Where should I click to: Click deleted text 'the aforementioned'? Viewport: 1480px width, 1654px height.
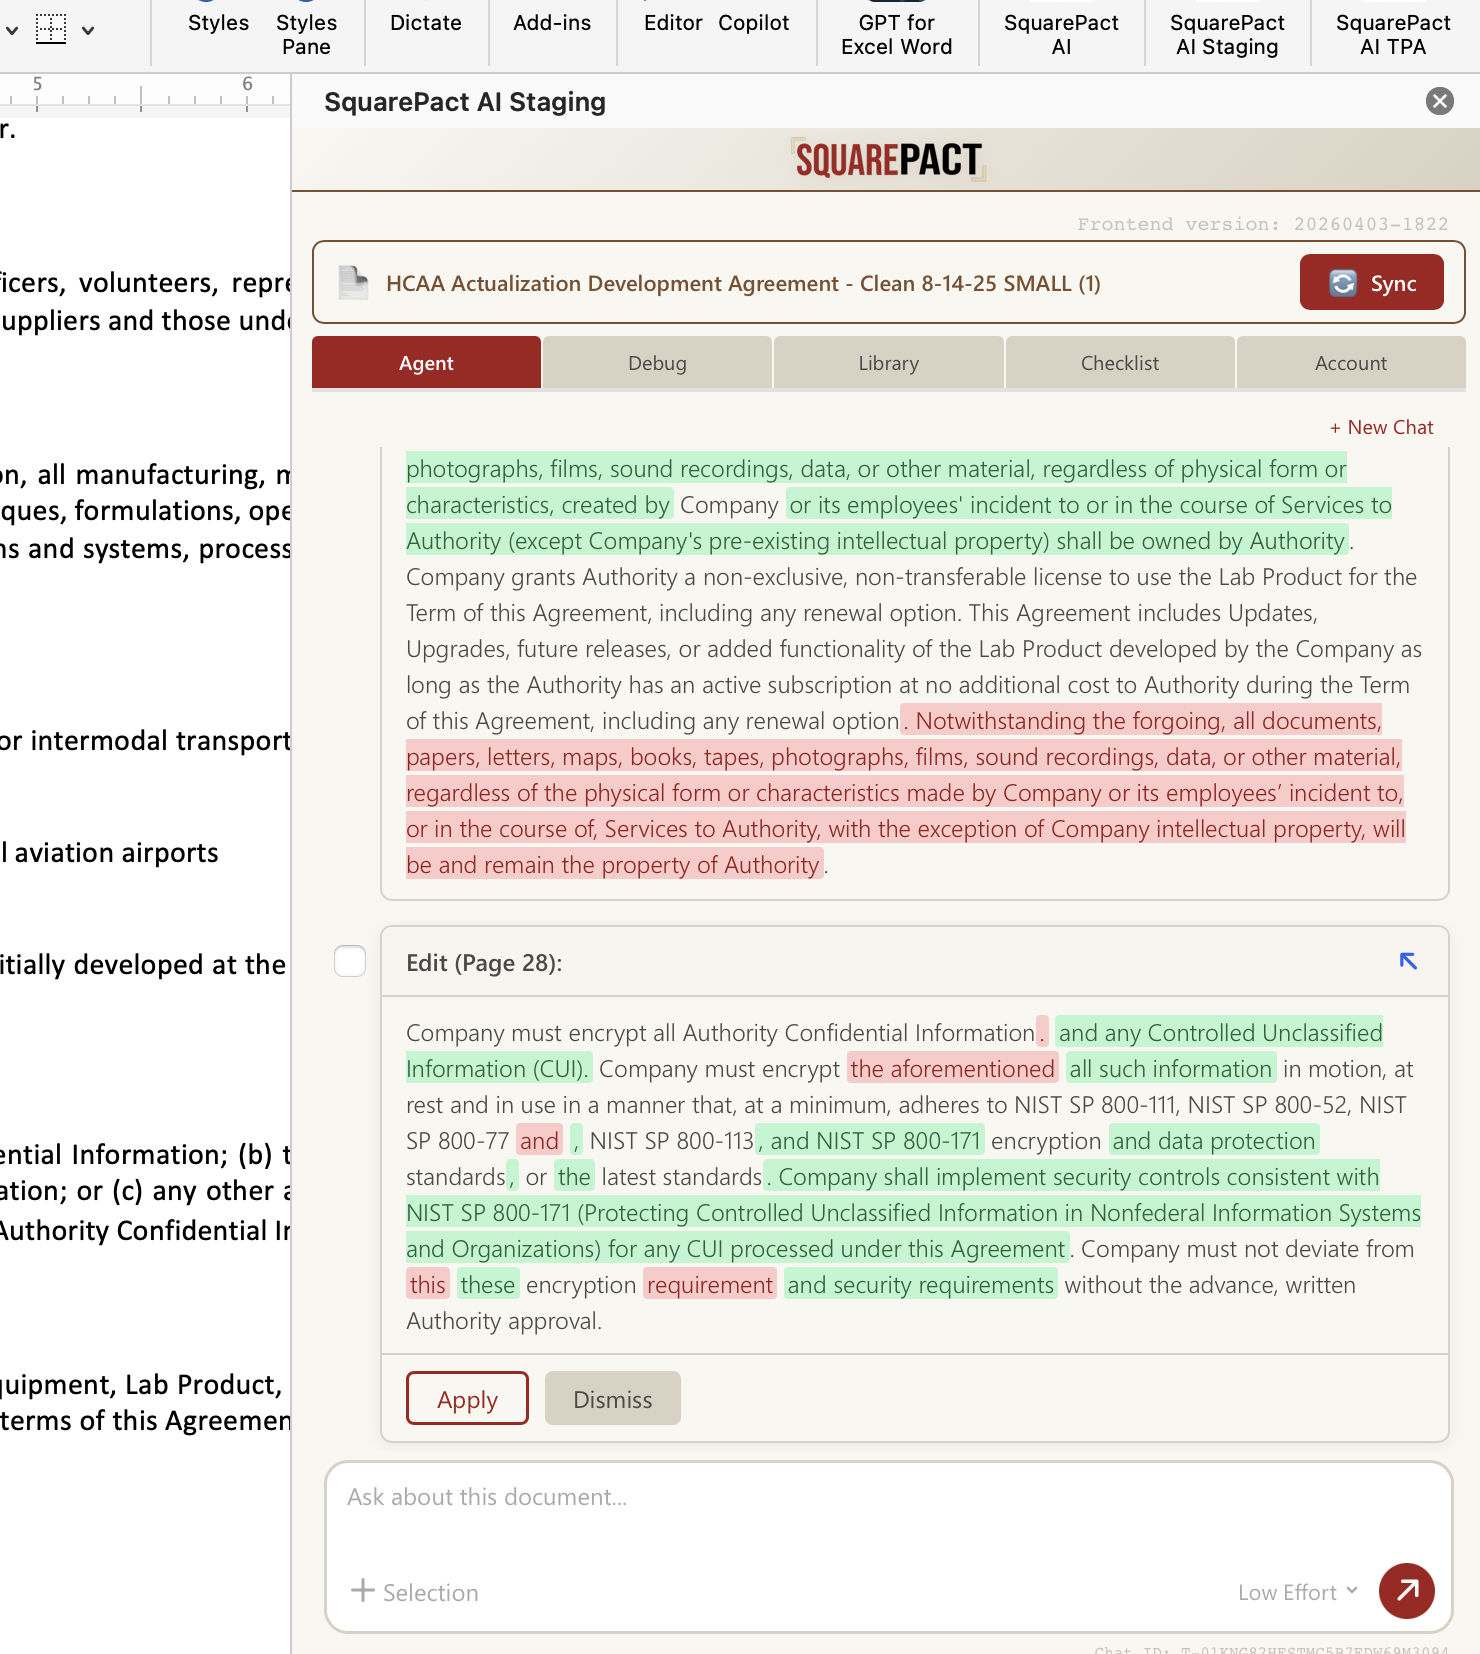tap(953, 1069)
